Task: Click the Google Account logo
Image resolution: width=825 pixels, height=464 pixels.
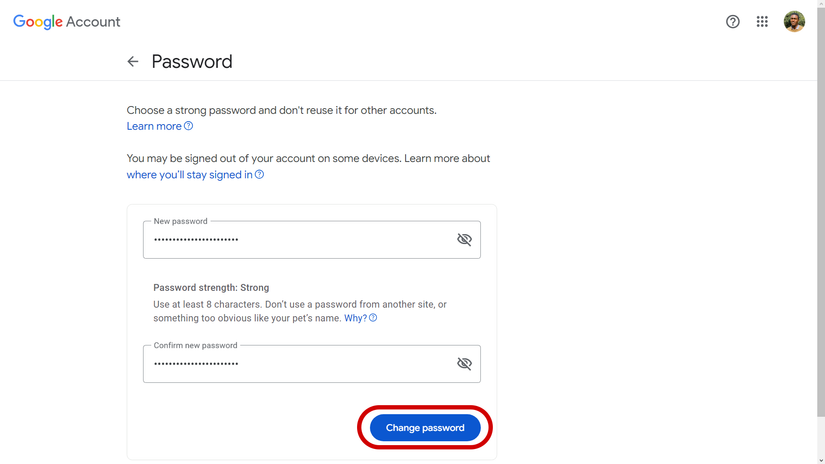Action: pos(67,22)
